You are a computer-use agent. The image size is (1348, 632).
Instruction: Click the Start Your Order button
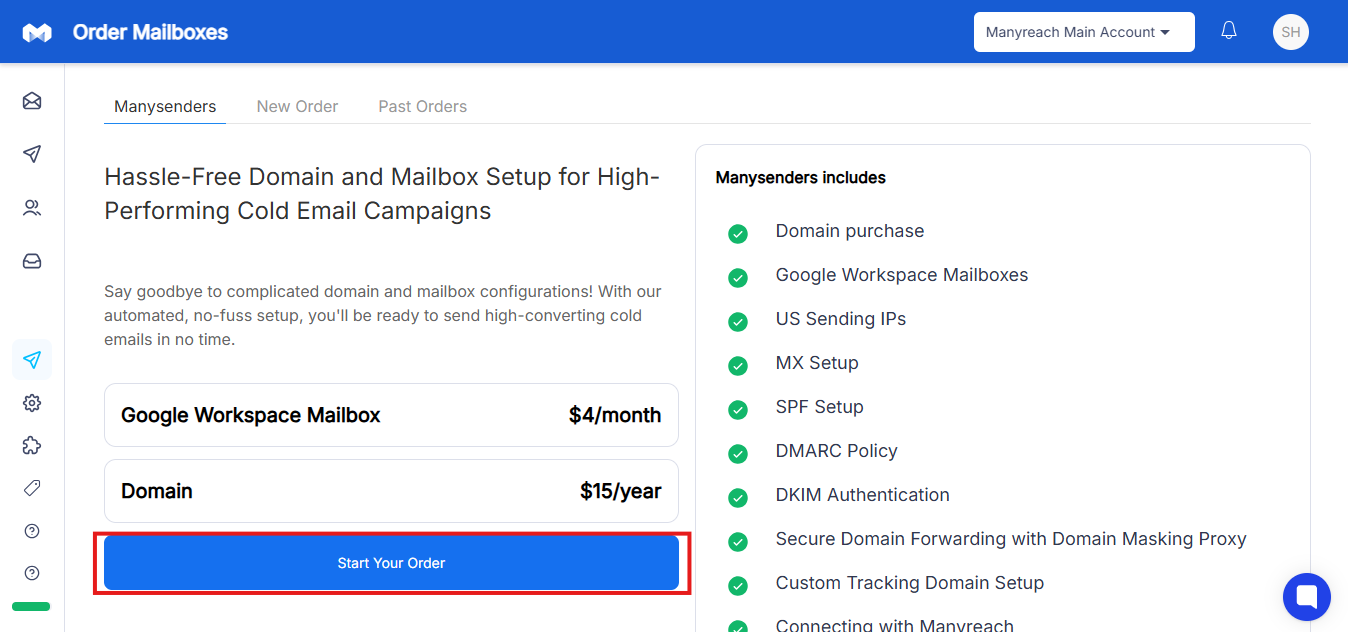pyautogui.click(x=391, y=563)
